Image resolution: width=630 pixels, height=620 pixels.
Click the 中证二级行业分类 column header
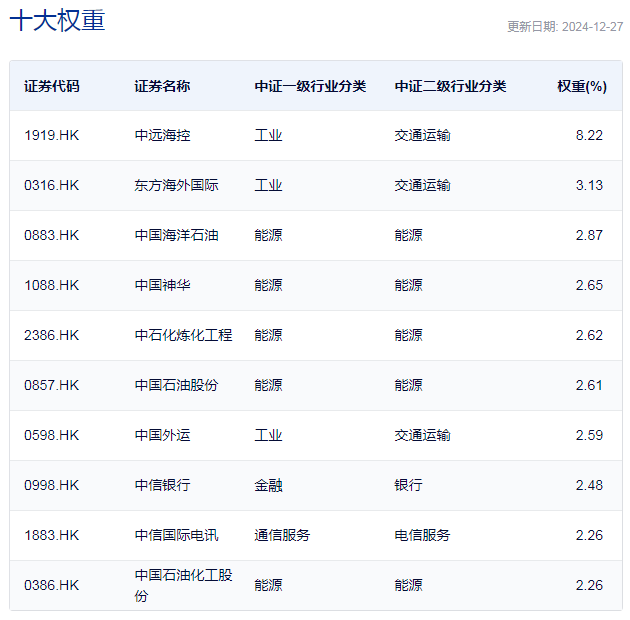[x=450, y=86]
